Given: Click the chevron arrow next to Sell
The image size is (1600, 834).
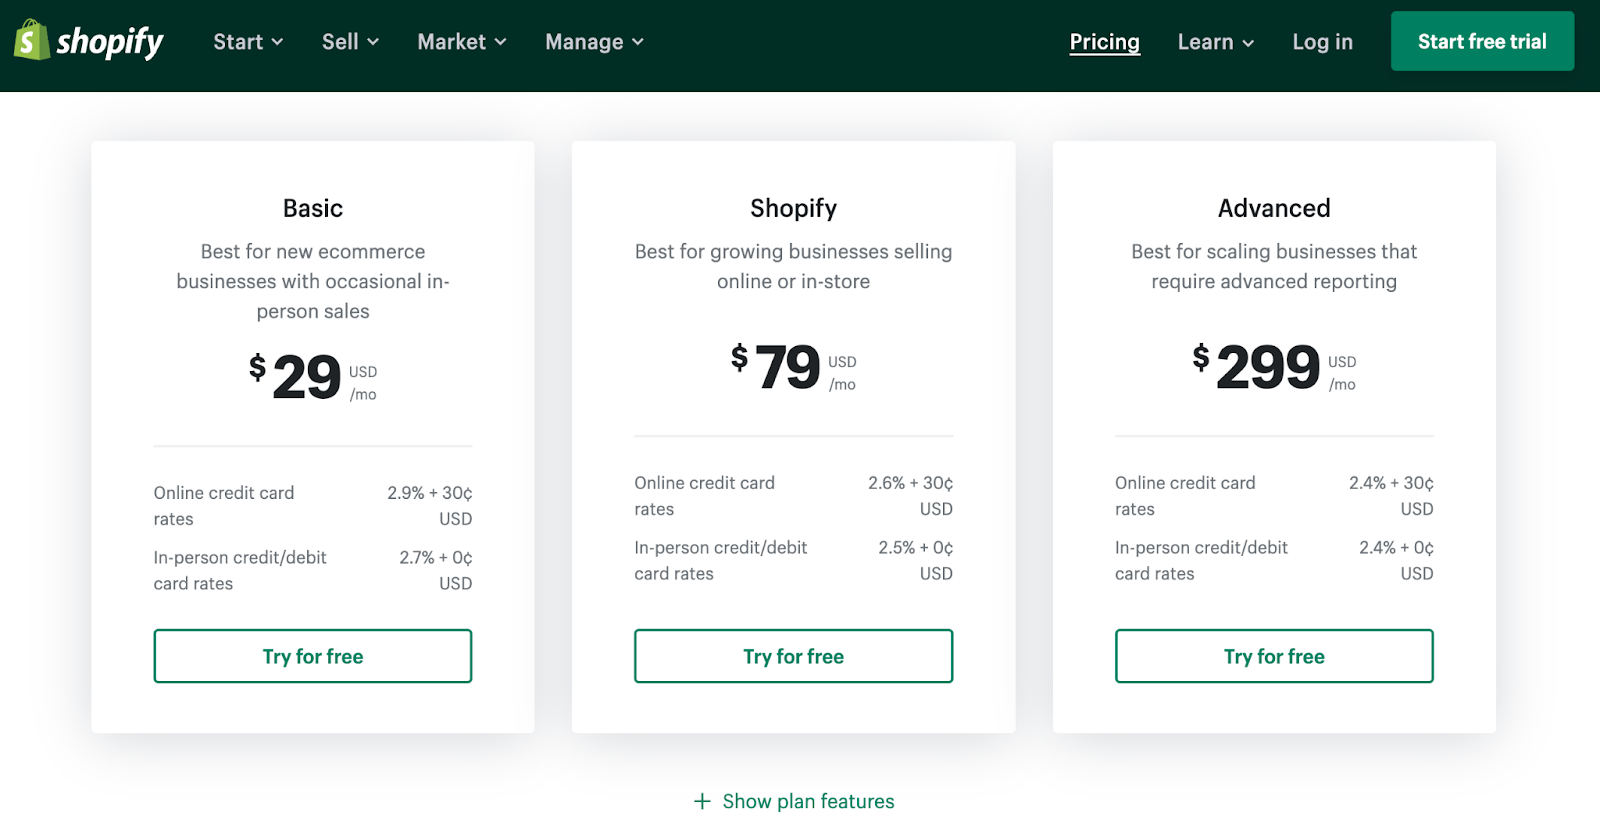Looking at the screenshot, I should (x=373, y=42).
